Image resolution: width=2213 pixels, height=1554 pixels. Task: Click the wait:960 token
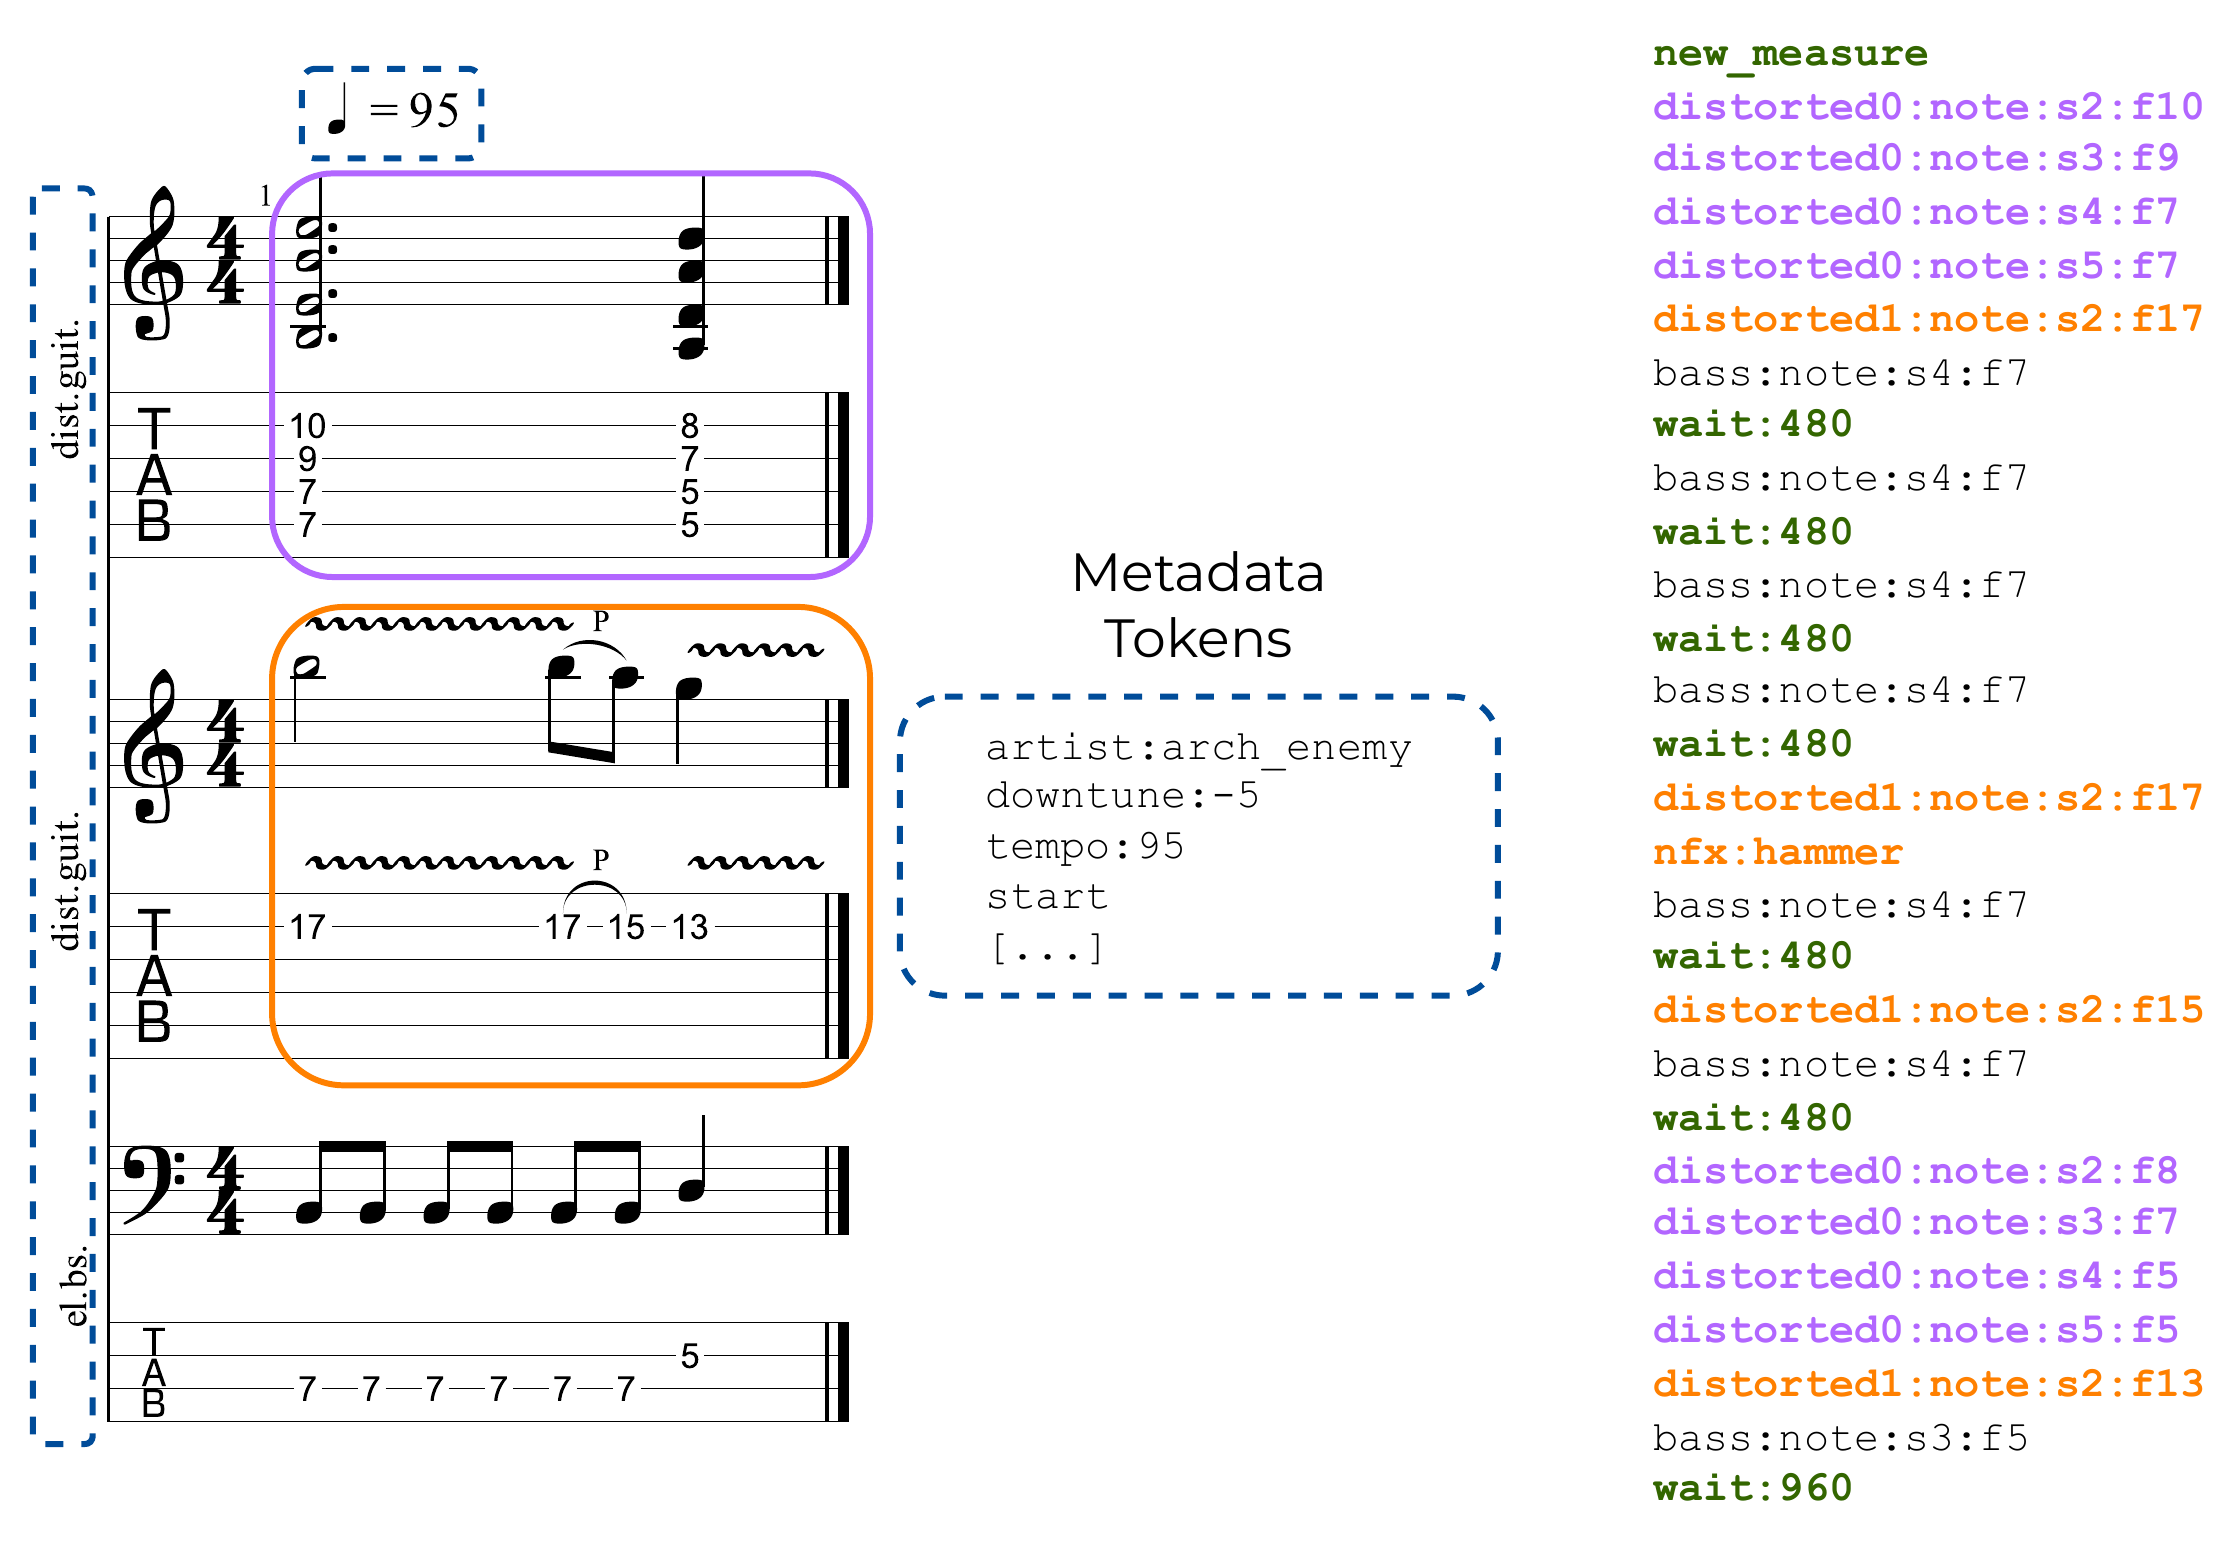(1752, 1488)
